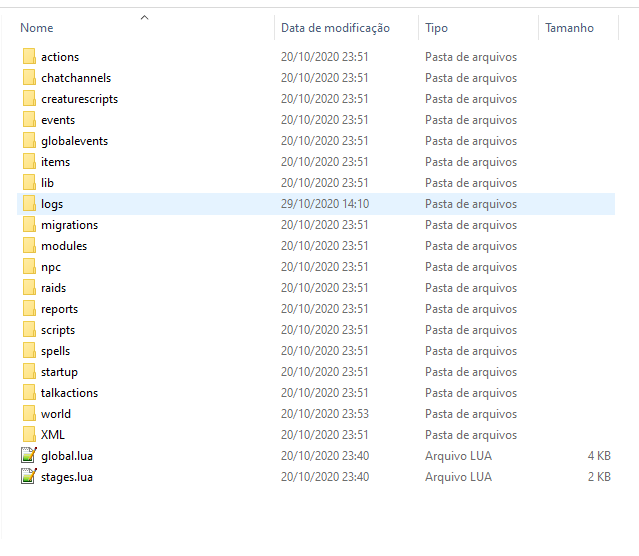Select the scripts folder icon
The image size is (639, 556).
[x=29, y=329]
